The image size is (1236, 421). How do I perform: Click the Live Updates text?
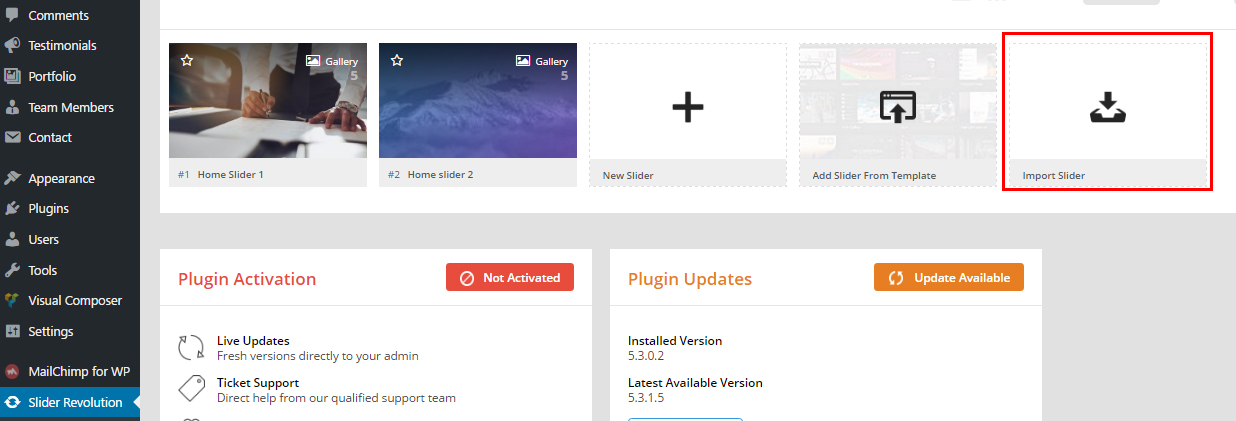click(253, 341)
